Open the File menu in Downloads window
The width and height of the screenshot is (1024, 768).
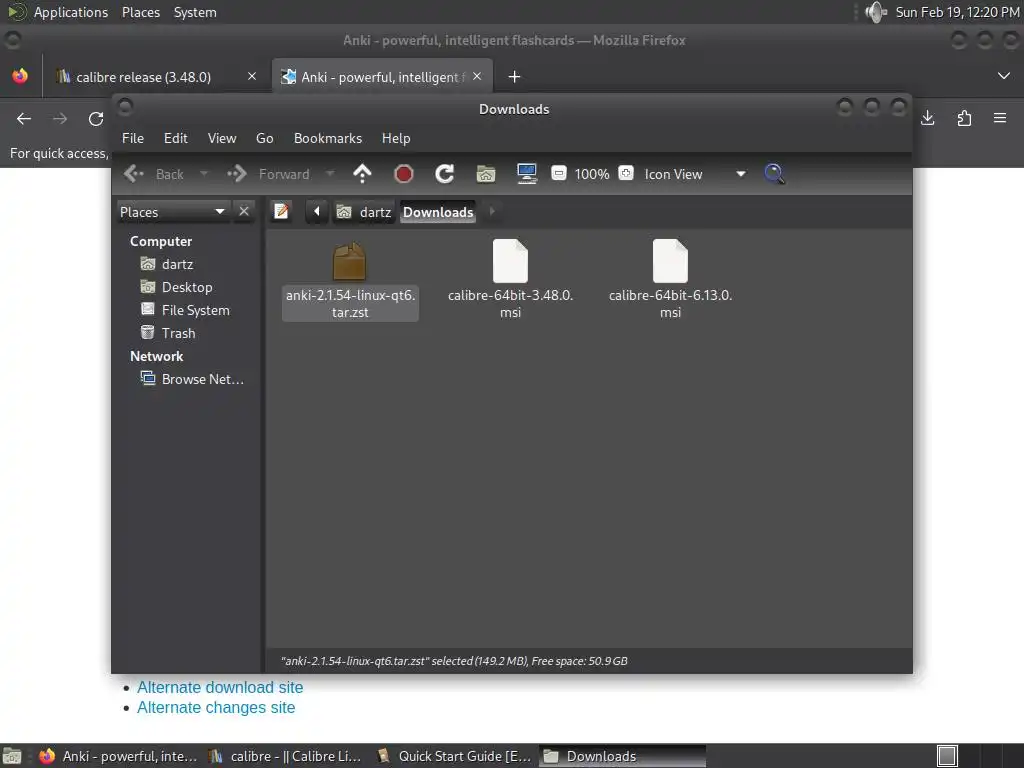tap(133, 138)
